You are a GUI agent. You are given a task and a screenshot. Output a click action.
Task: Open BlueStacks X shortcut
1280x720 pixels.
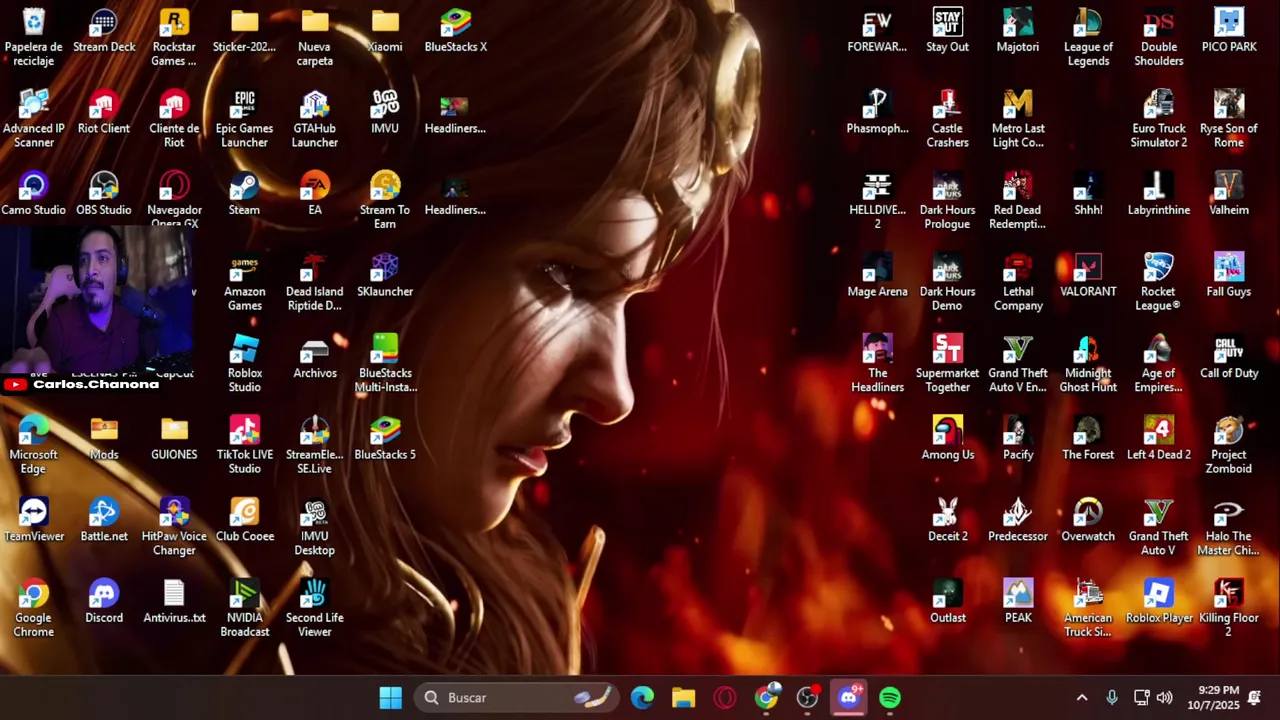(x=455, y=30)
